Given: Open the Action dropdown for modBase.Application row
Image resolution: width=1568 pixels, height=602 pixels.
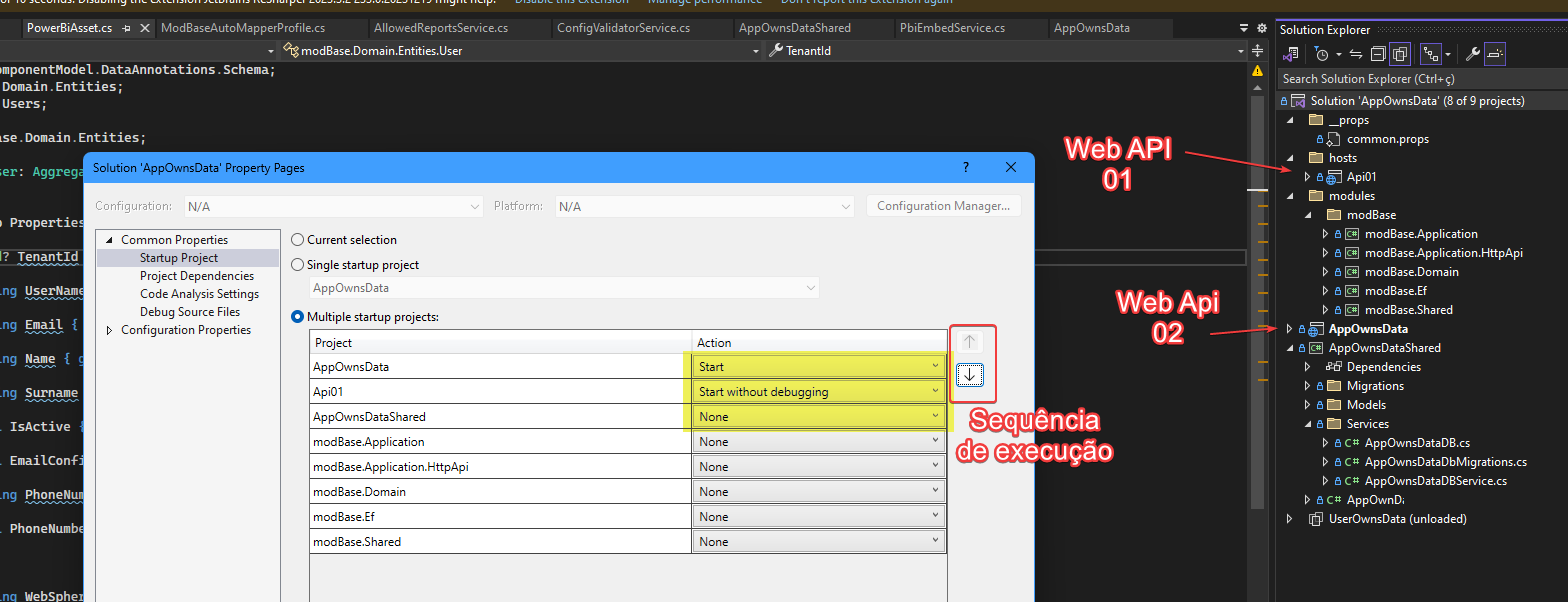Looking at the screenshot, I should click(819, 442).
